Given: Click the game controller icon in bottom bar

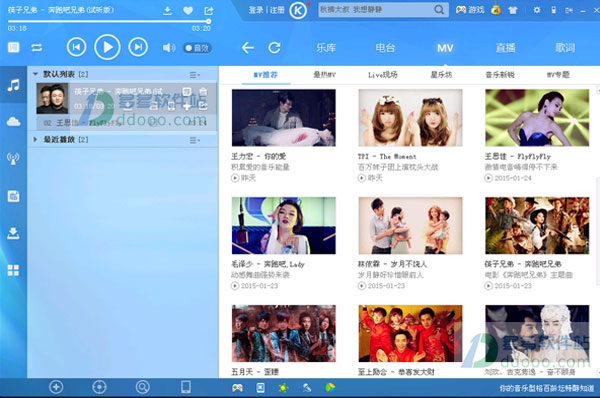Looking at the screenshot, I should pos(237,388).
